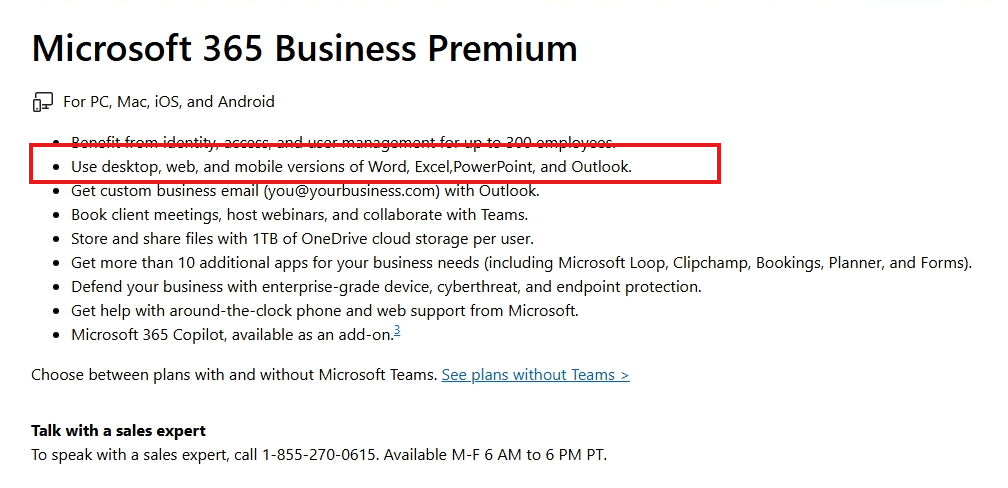Image resolution: width=1008 pixels, height=488 pixels.
Task: Click the Teams client meetings bullet
Action: 300,215
